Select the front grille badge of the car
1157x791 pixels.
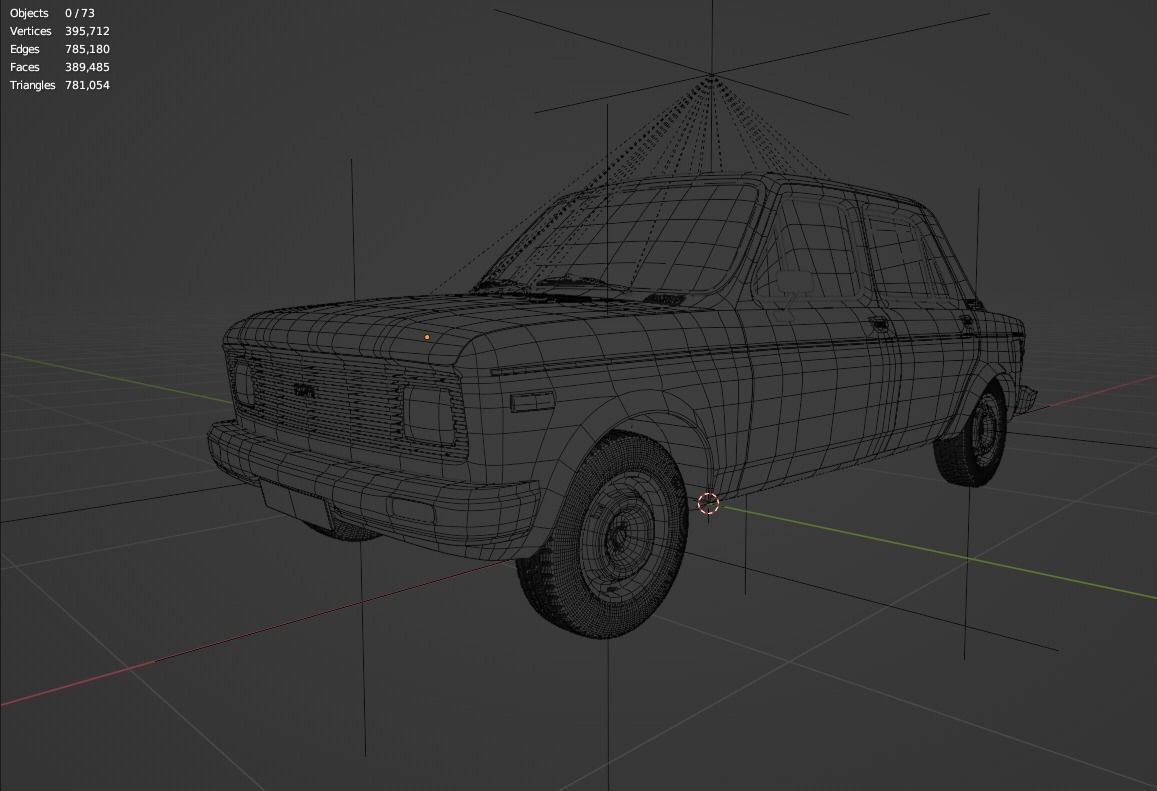coord(304,390)
